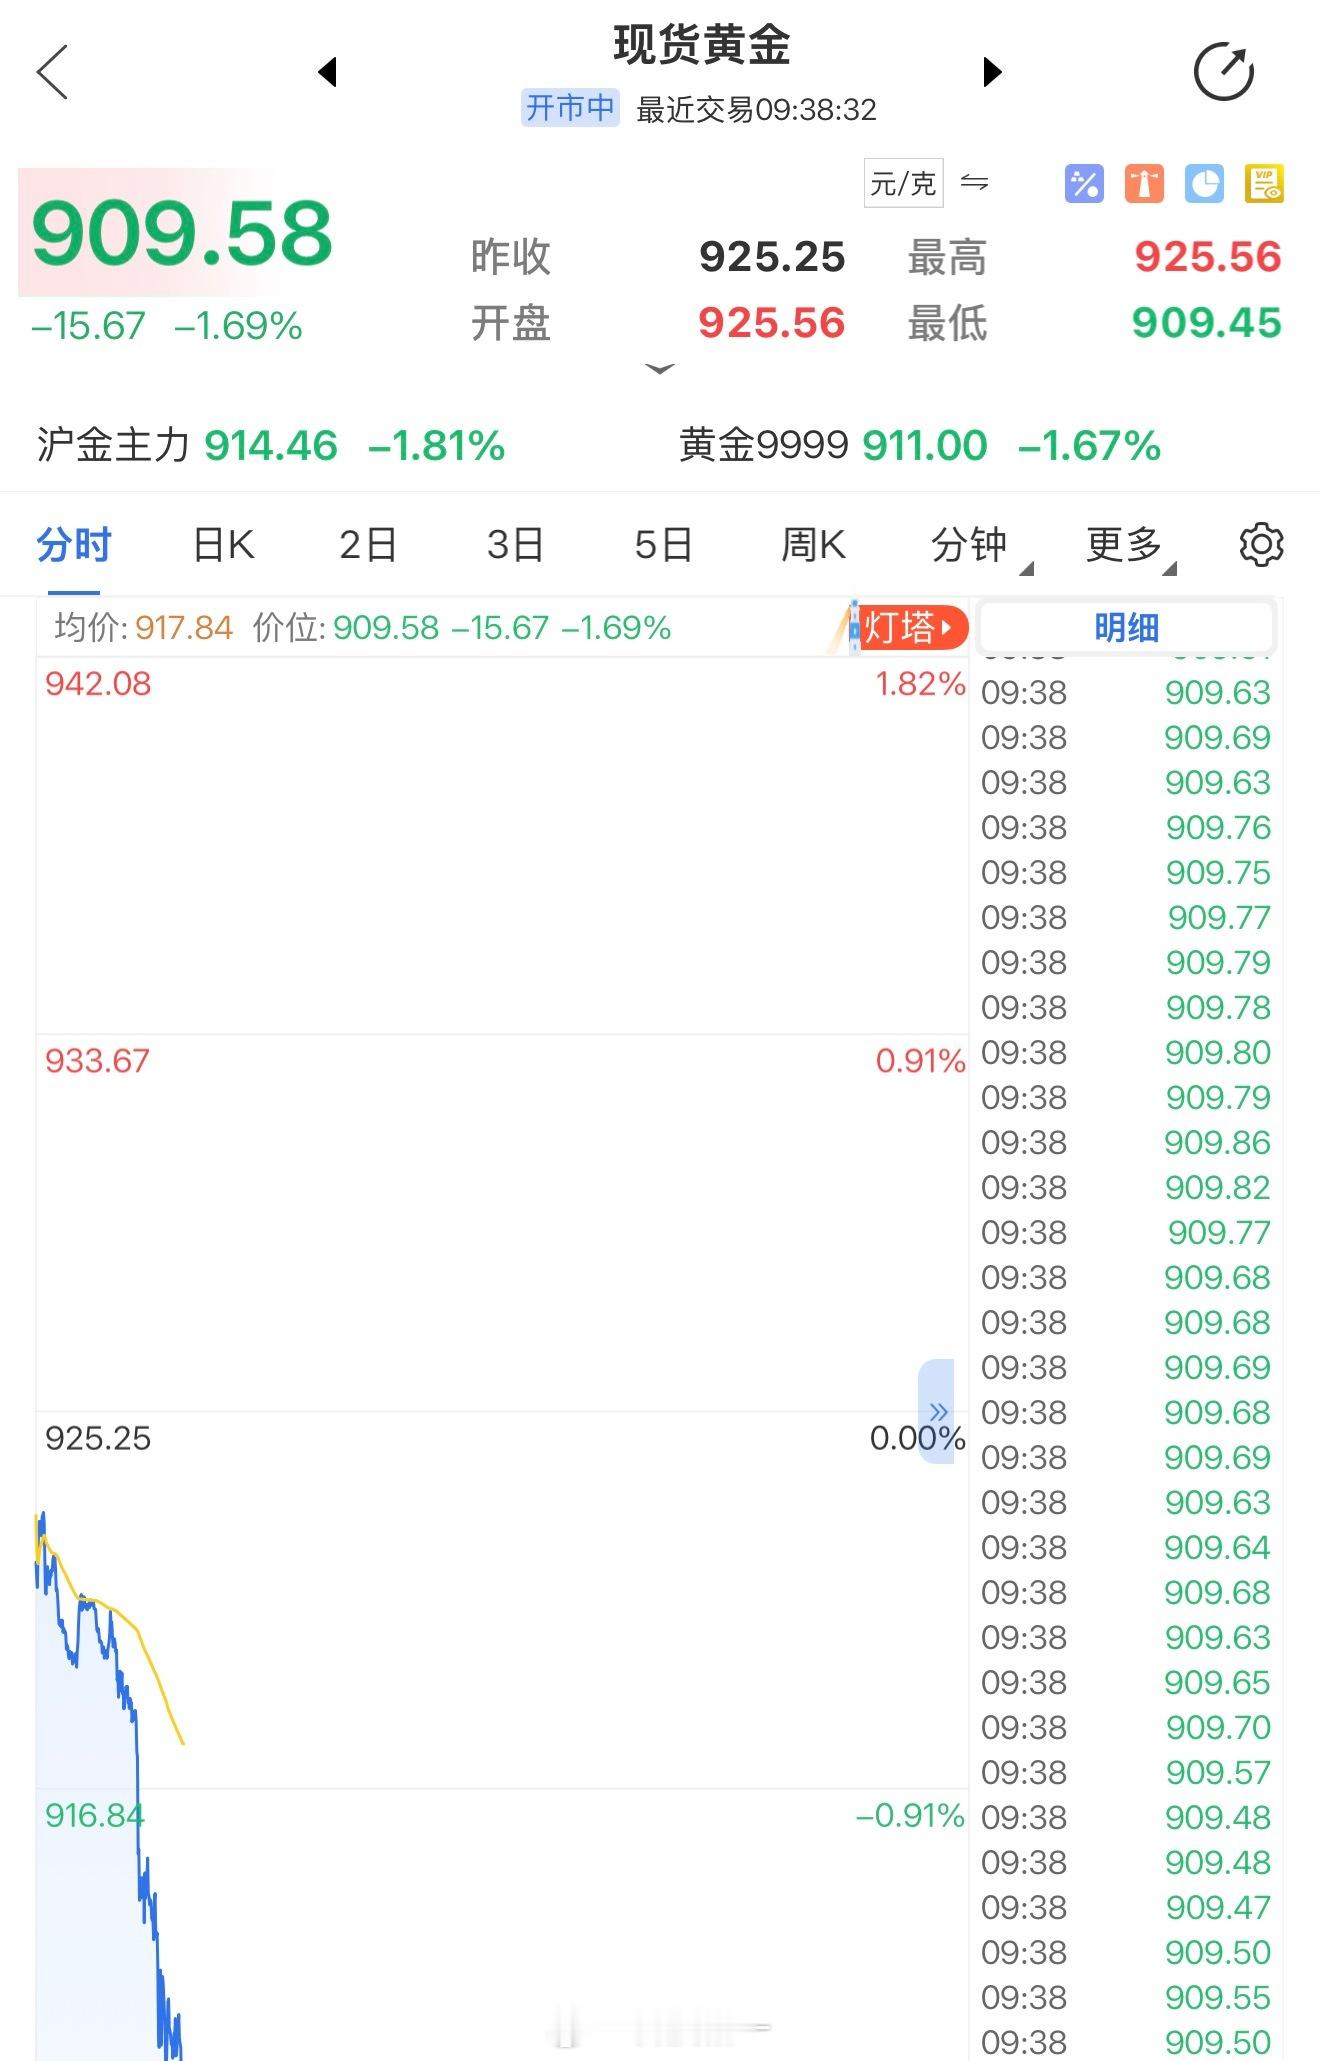Open the purple percent tool icon
Image resolution: width=1320 pixels, height=2061 pixels.
click(x=1084, y=183)
